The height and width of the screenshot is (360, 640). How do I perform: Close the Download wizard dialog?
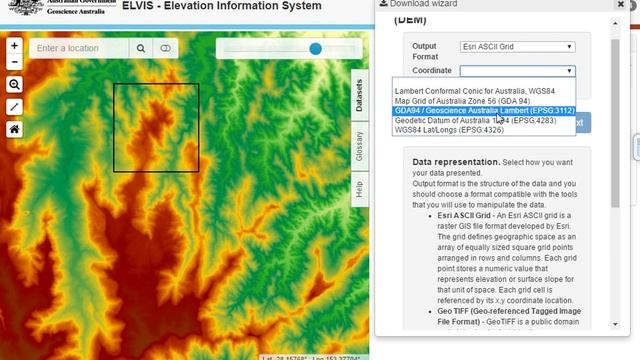pos(620,4)
